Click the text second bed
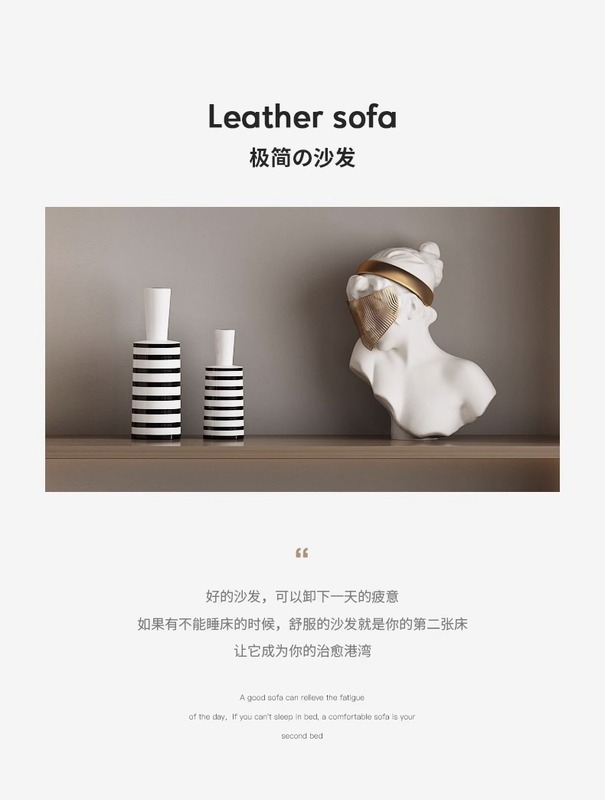 302,736
